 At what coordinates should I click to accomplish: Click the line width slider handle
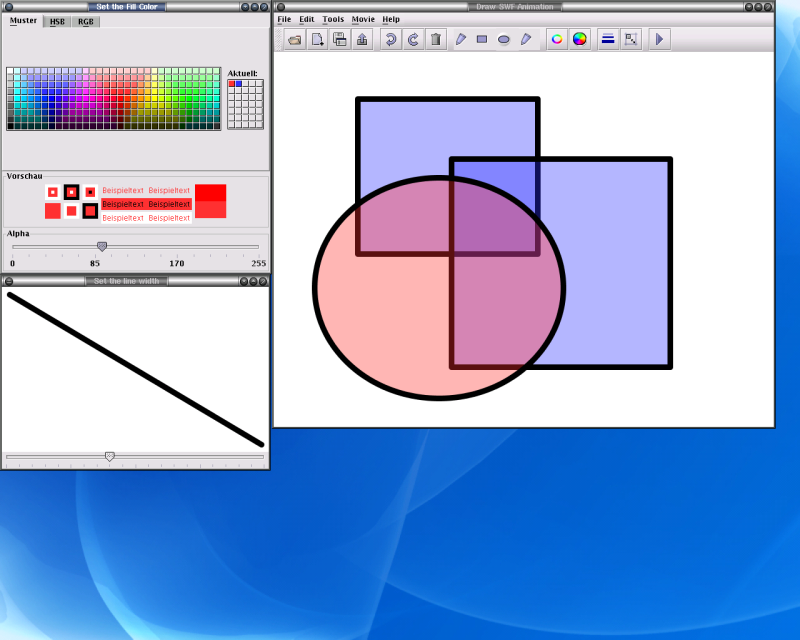pyautogui.click(x=110, y=457)
